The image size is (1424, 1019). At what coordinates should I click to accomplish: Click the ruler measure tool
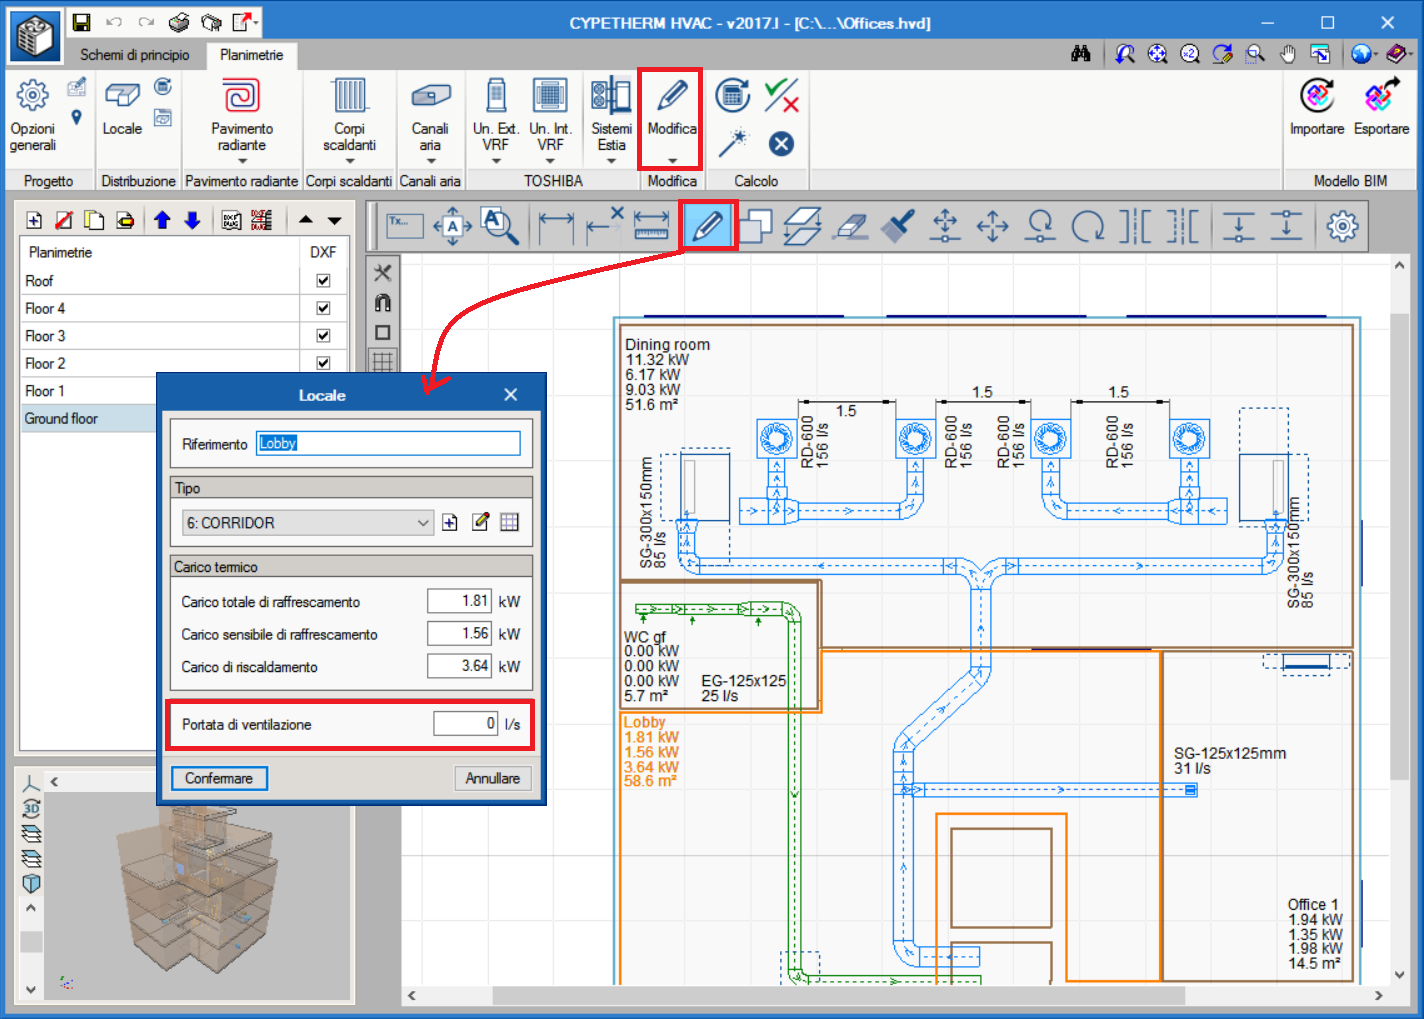[x=651, y=226]
